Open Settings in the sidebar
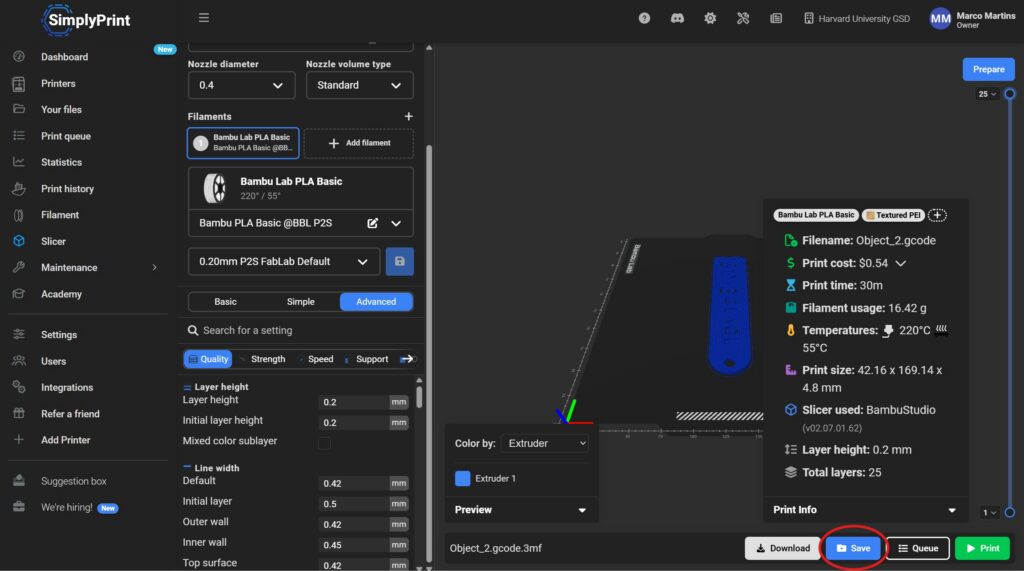Viewport: 1024px width, 571px height. pyautogui.click(x=59, y=334)
